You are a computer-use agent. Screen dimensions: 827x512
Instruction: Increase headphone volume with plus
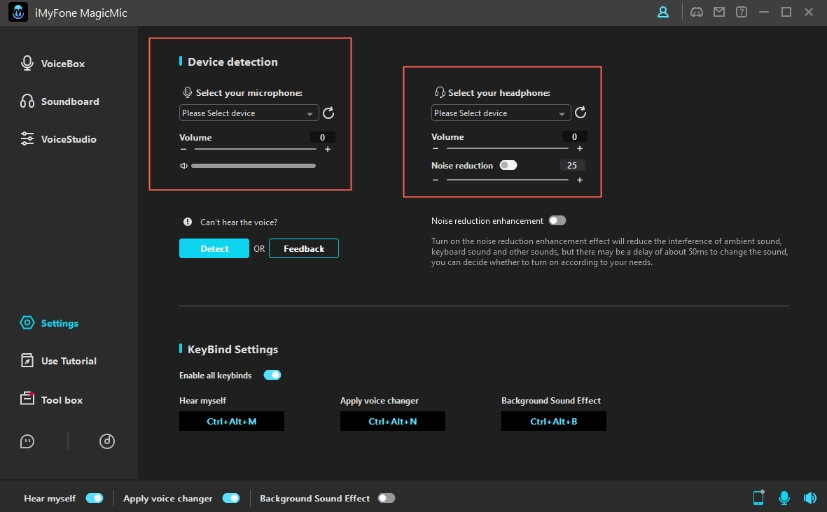[x=580, y=149]
